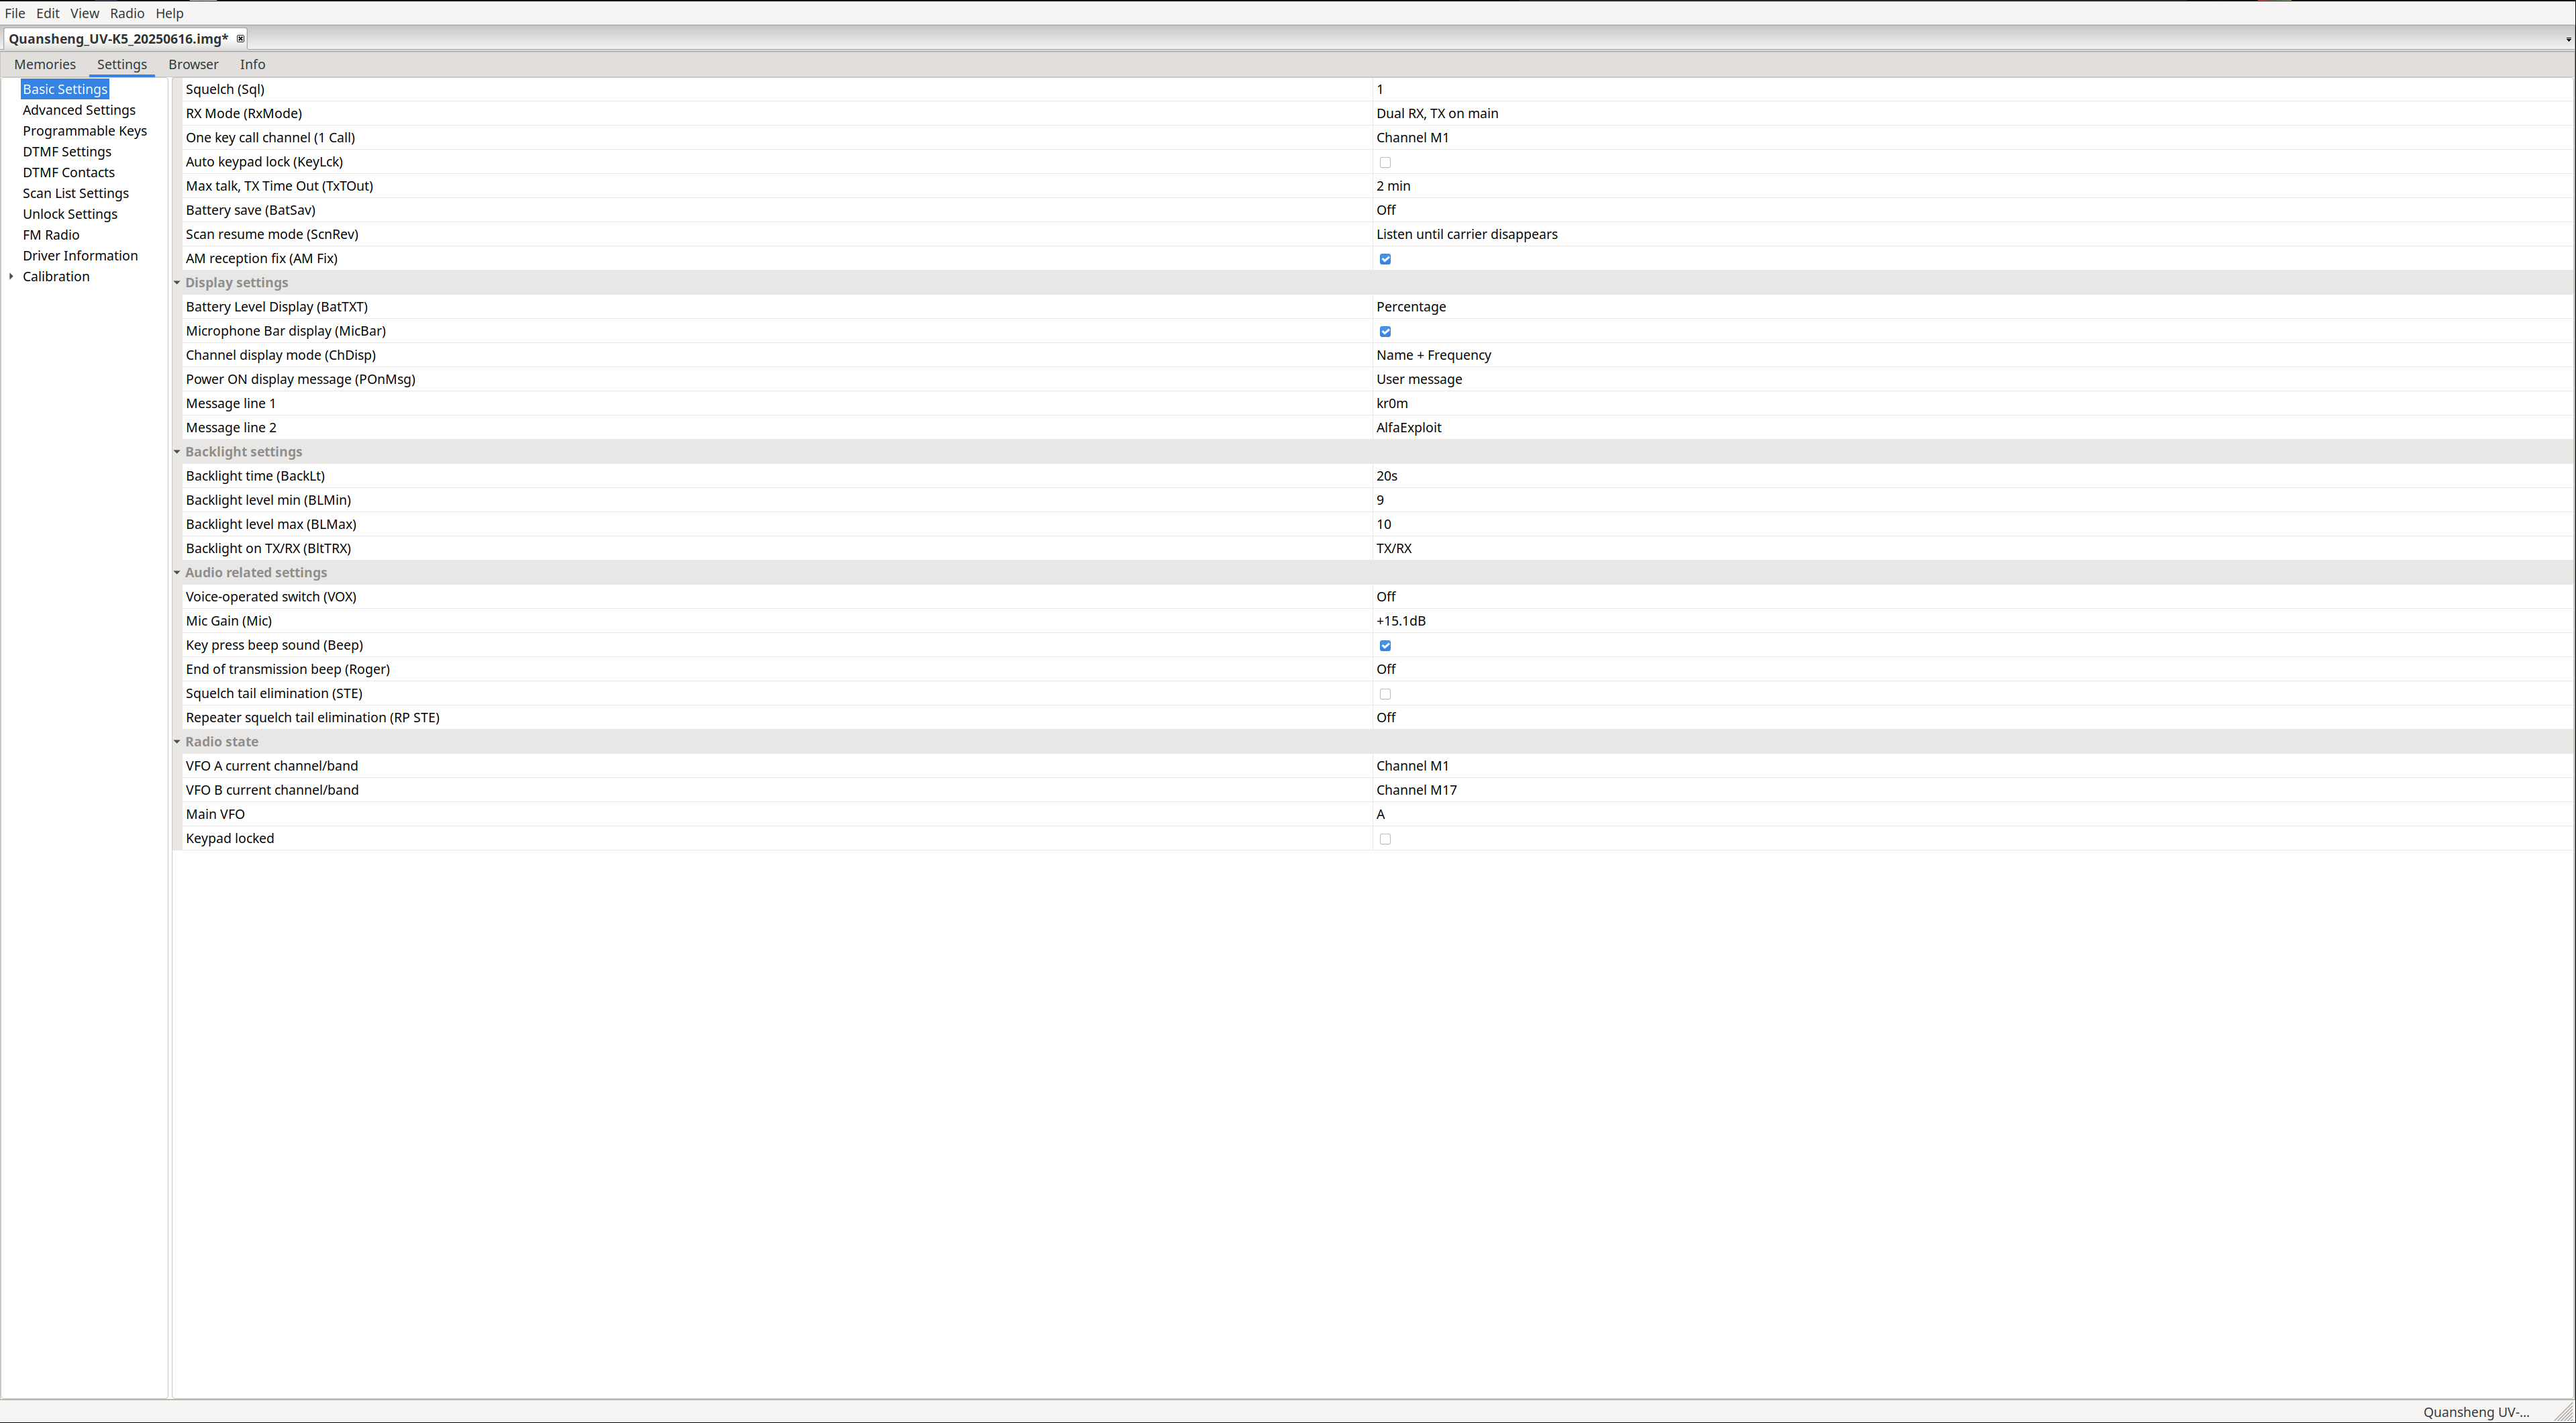
Task: Open RX Mode value dropdown
Action: point(1436,114)
